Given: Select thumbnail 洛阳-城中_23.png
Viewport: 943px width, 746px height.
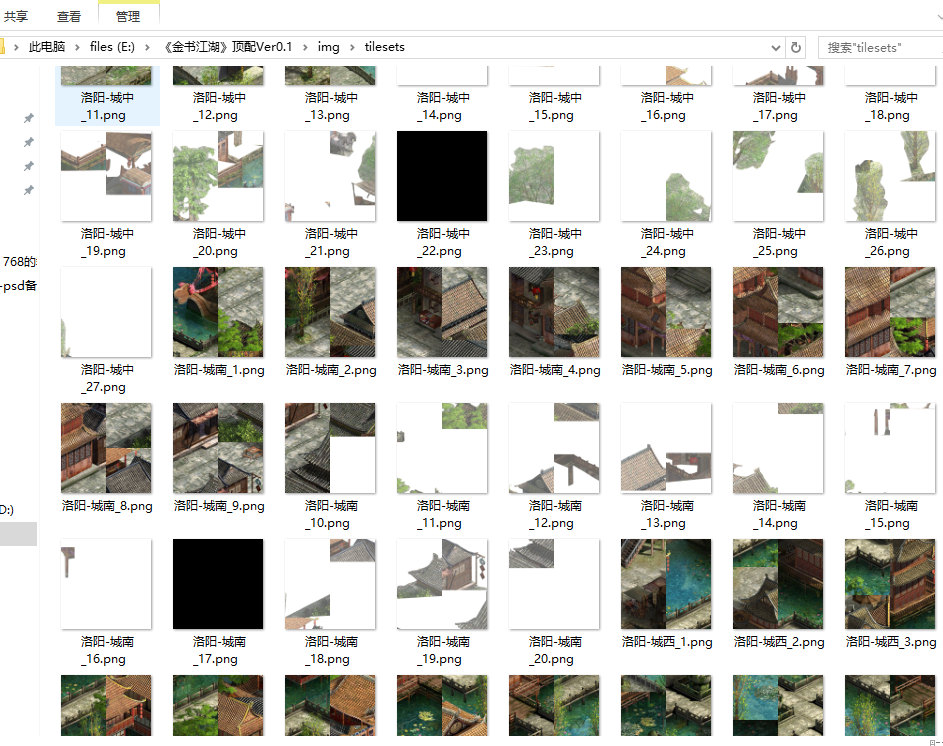Looking at the screenshot, I should (x=554, y=176).
